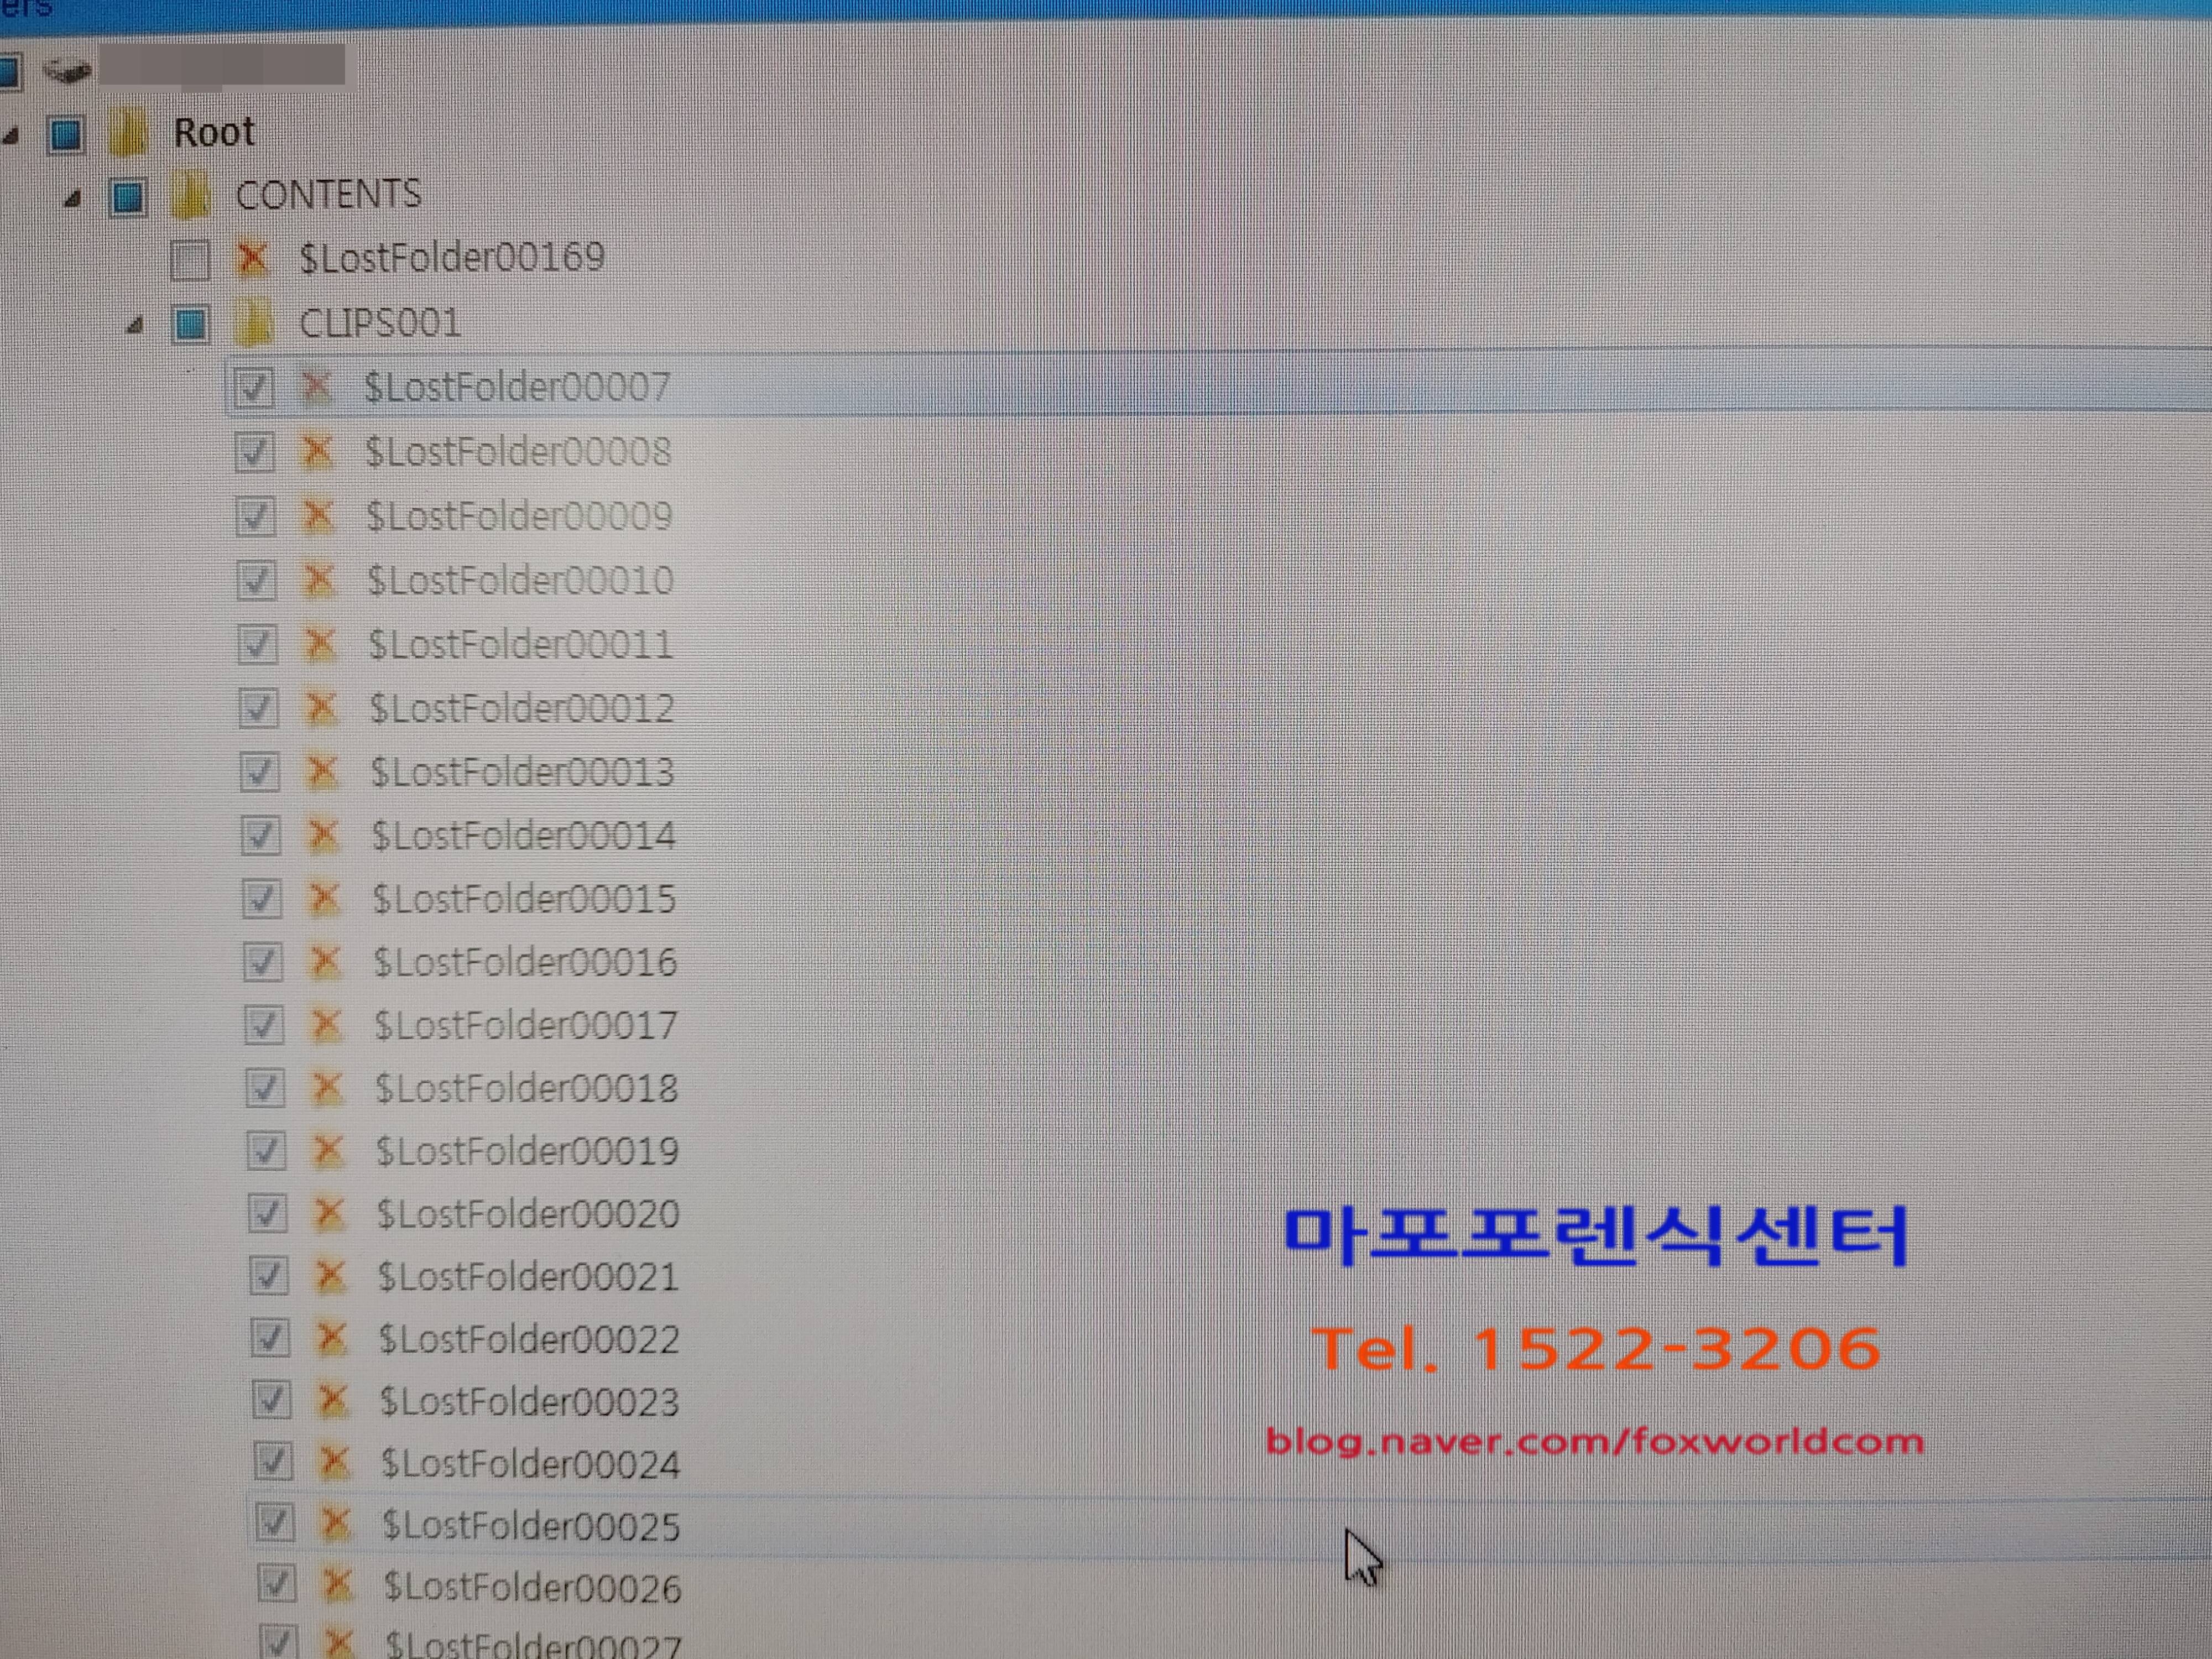This screenshot has width=2212, height=1659.
Task: Uncheck the $LostFolder00012 checkbox
Action: pos(258,709)
